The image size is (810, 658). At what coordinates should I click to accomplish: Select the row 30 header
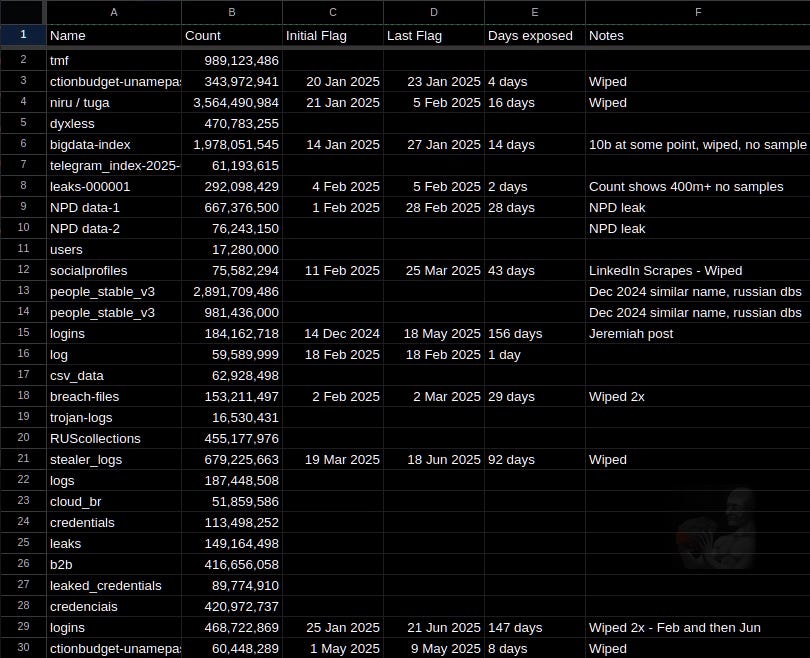pyautogui.click(x=23, y=648)
